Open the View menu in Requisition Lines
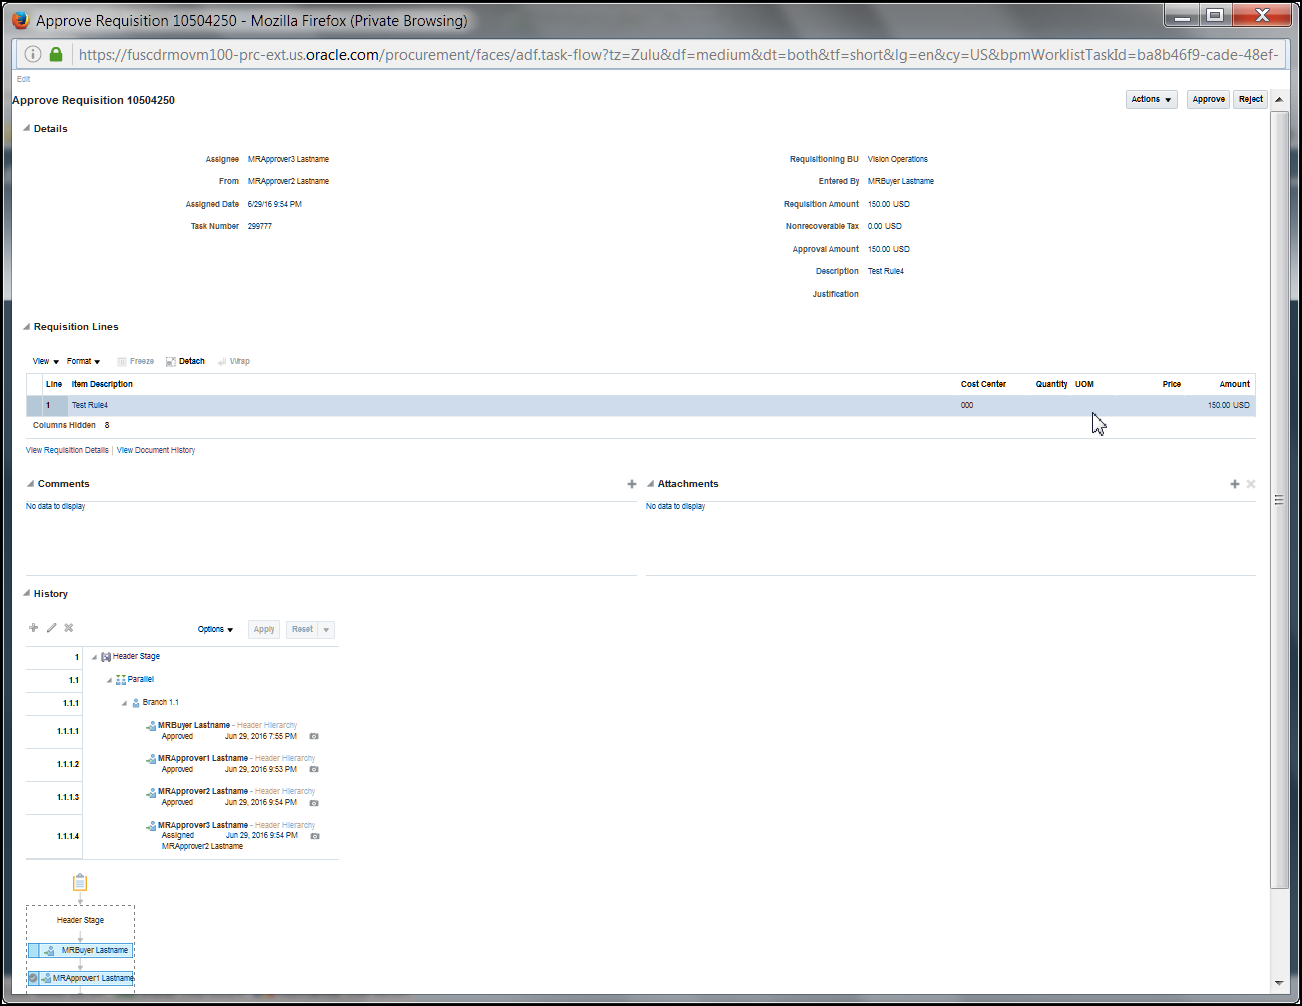The image size is (1302, 1006). (x=44, y=361)
